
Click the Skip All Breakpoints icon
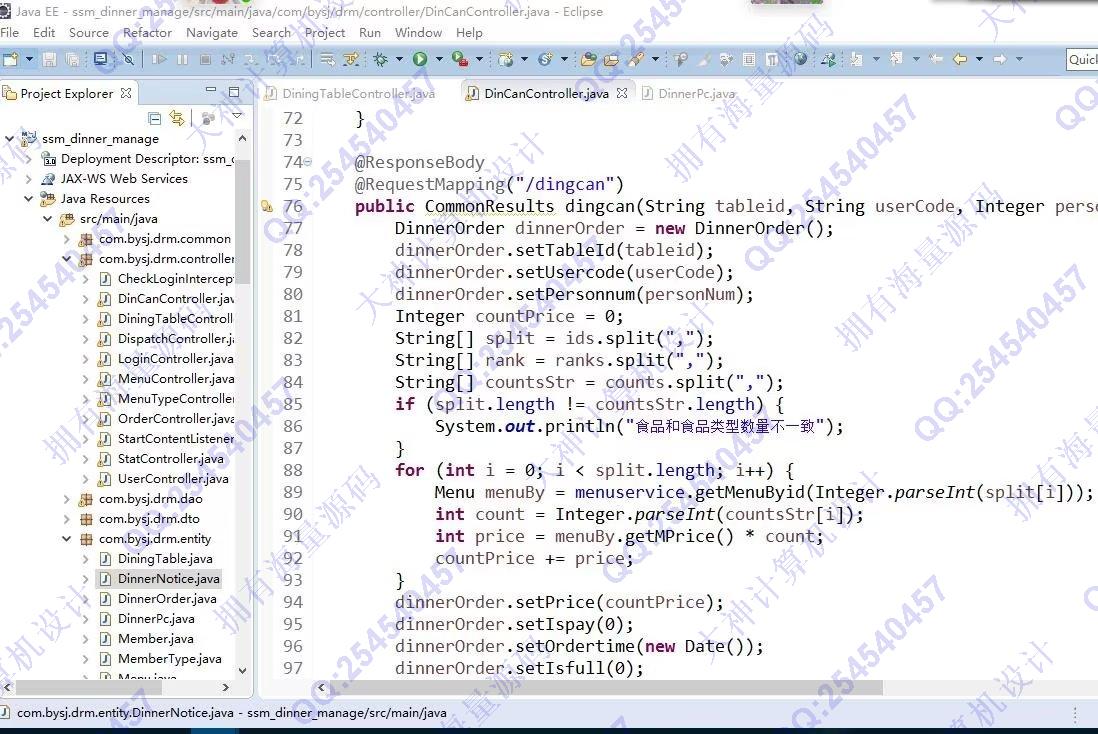pos(129,60)
